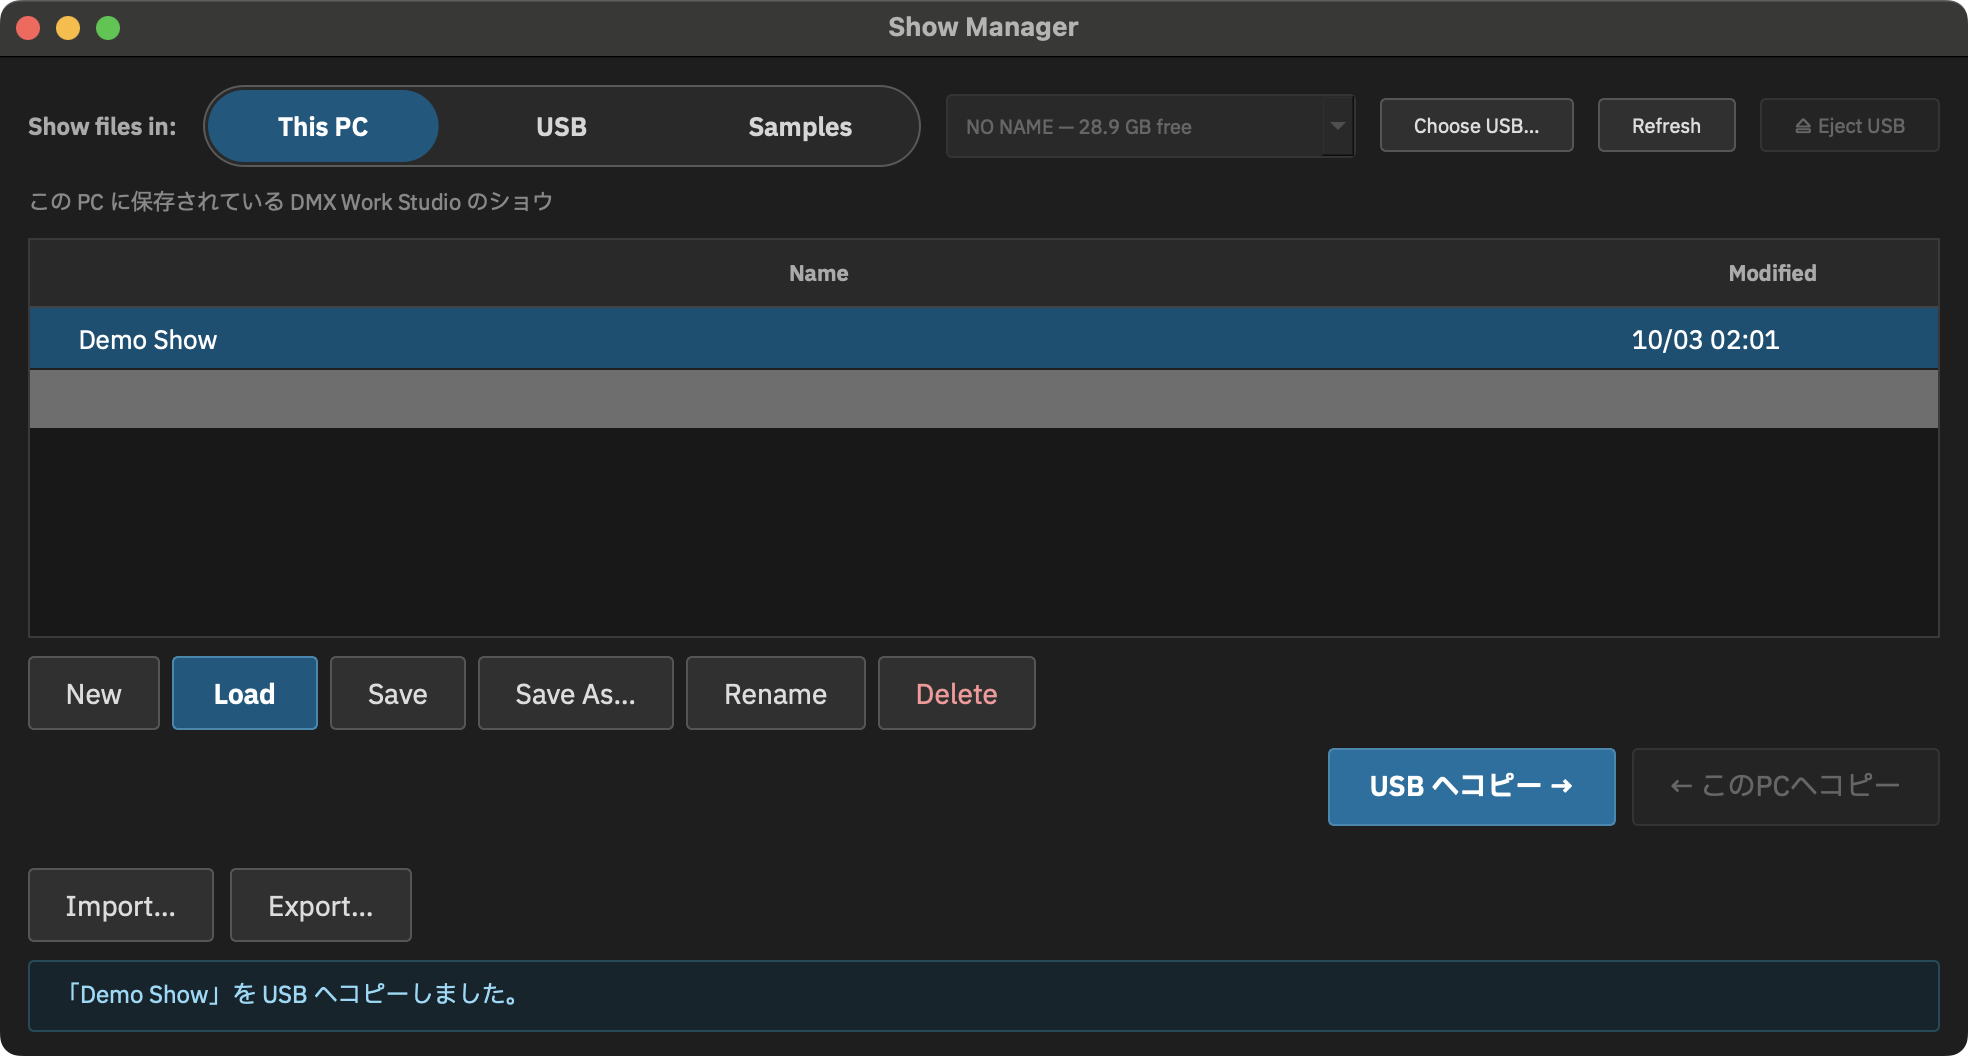The image size is (1968, 1056).
Task: Close the Show Manager window
Action: coord(28,28)
